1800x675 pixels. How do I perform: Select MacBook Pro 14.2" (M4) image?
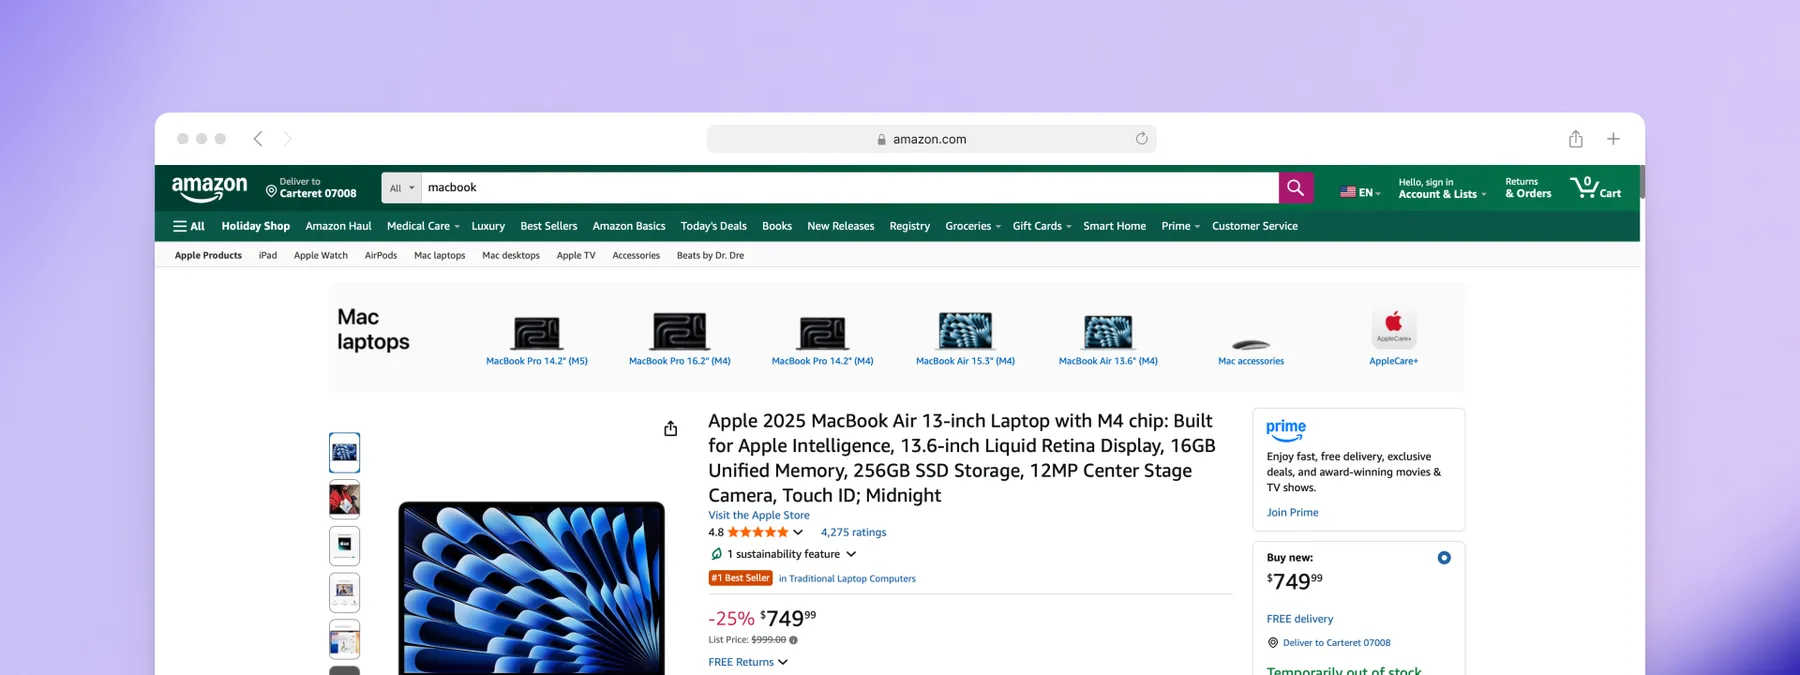coord(823,332)
